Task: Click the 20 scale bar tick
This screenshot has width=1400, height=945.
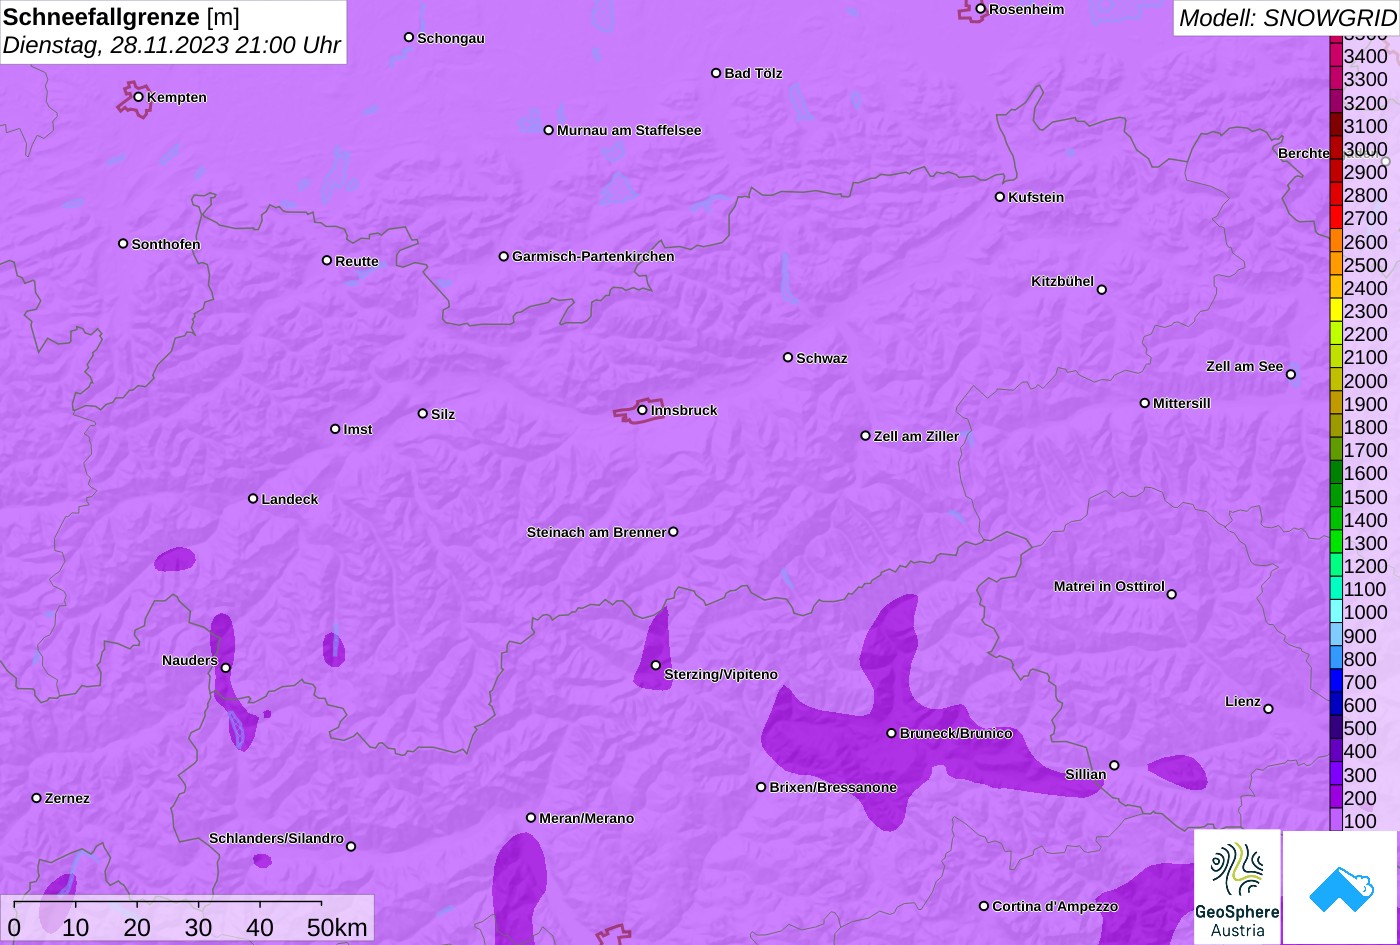Action: [x=137, y=928]
